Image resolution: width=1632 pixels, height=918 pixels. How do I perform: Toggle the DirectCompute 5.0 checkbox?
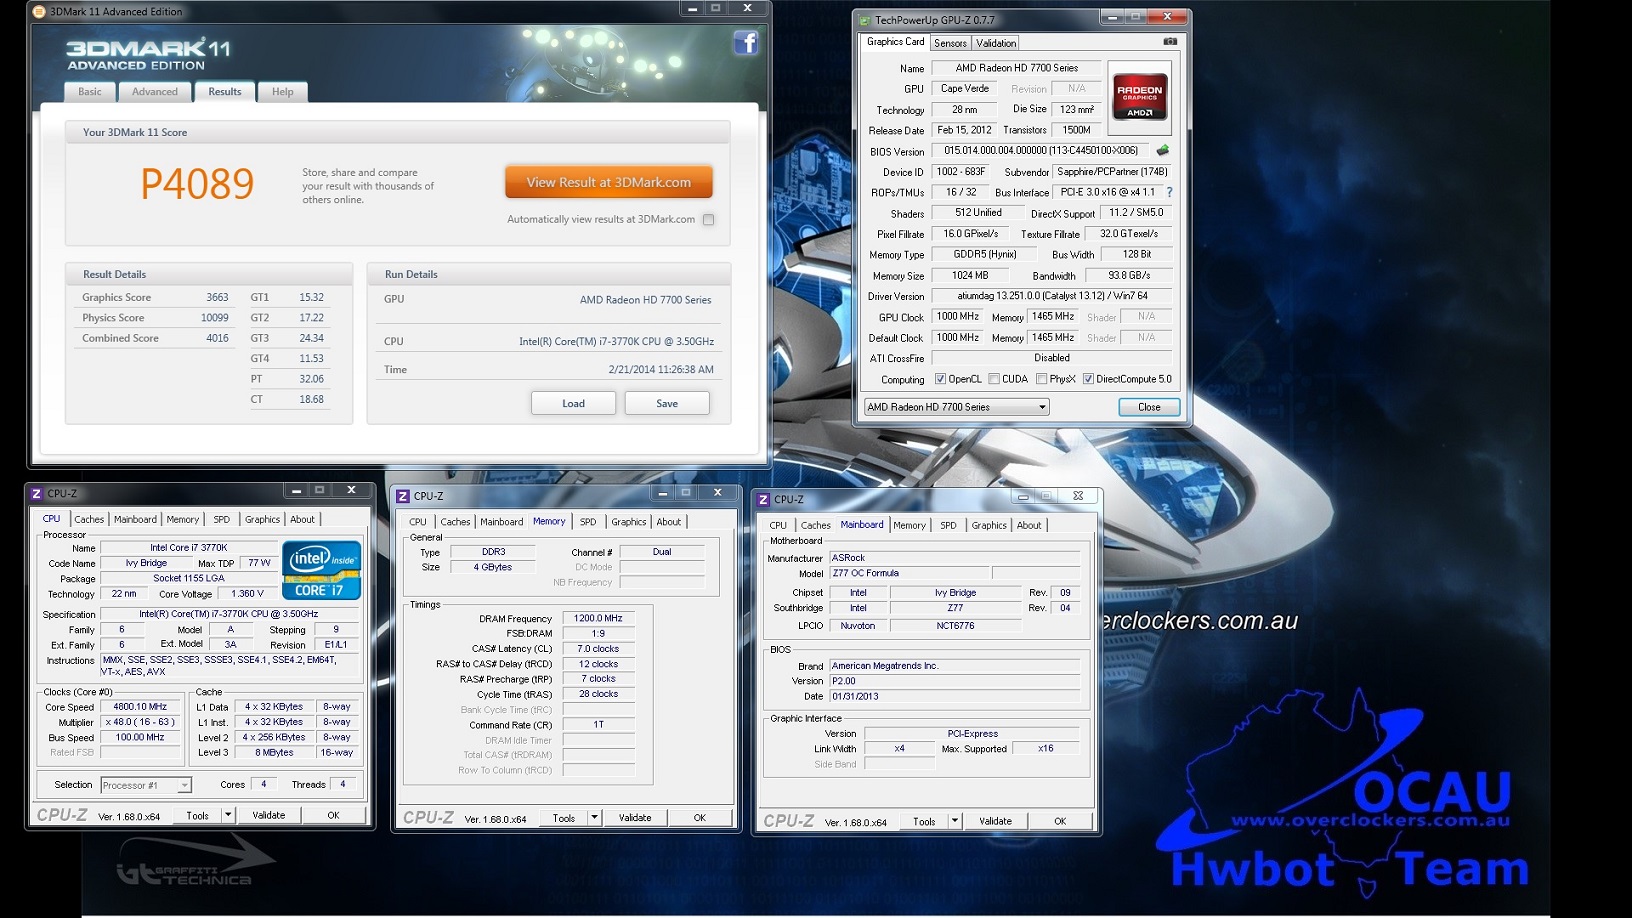[1088, 379]
